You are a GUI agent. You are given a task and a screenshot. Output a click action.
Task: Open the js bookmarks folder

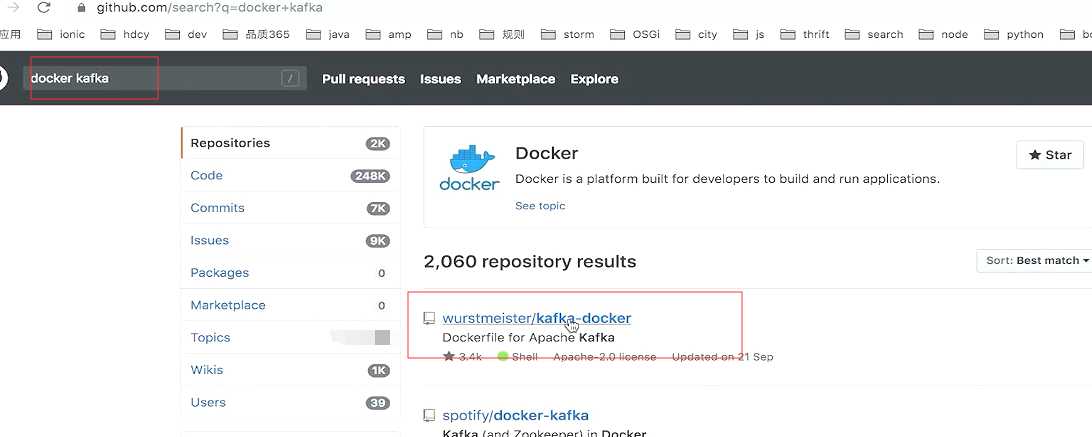coord(749,34)
